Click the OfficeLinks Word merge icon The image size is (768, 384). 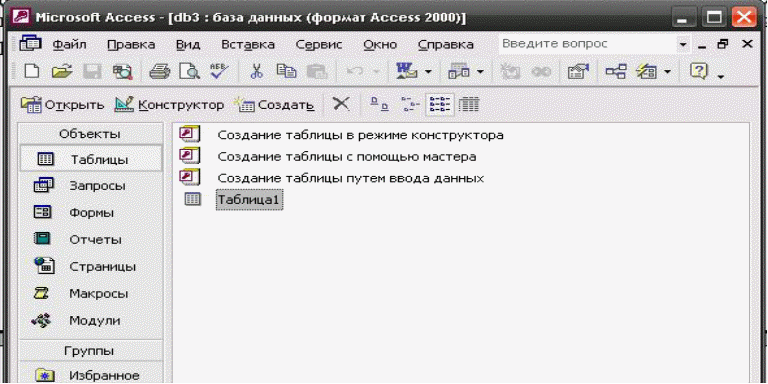tap(406, 72)
